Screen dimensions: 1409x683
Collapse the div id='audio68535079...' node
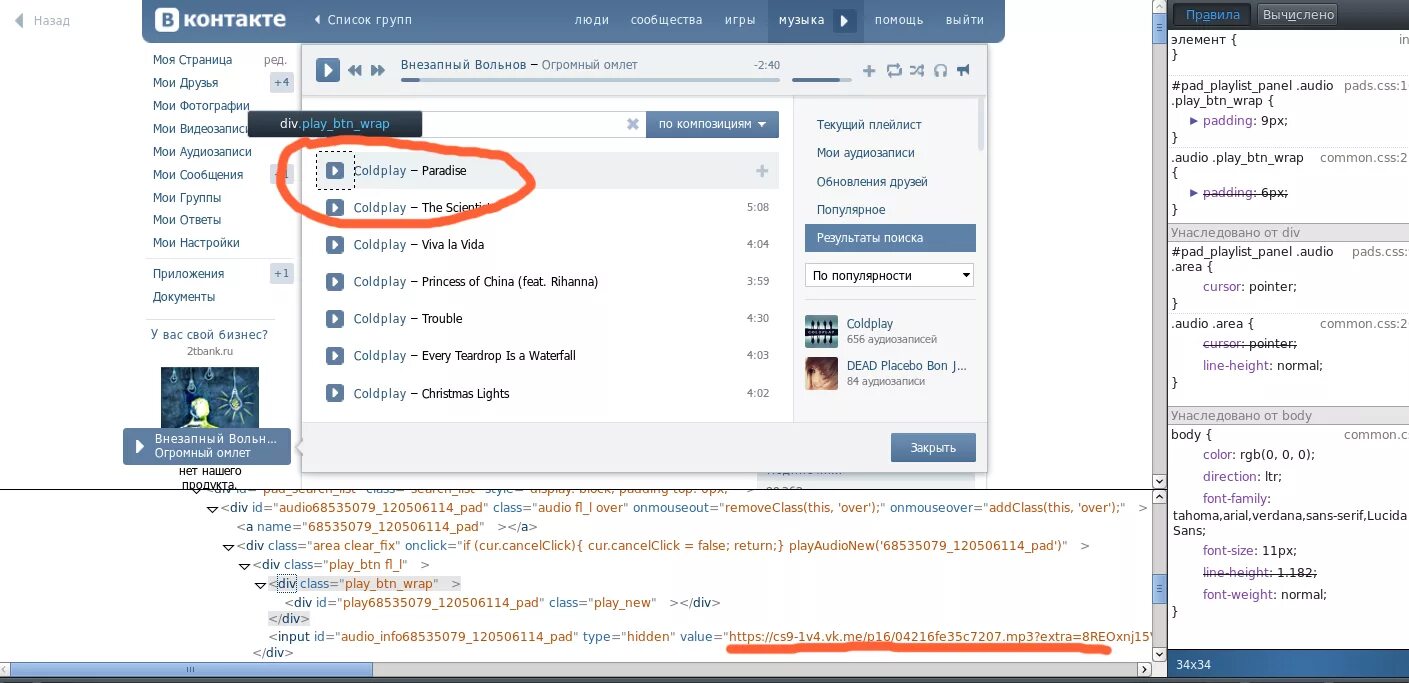tap(212, 509)
